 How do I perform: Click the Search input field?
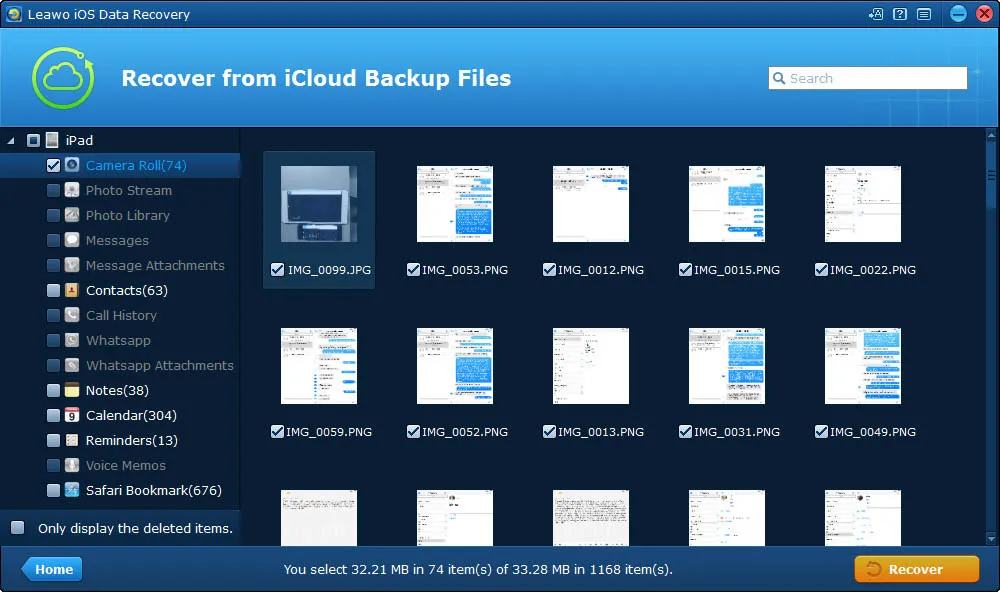coord(867,78)
